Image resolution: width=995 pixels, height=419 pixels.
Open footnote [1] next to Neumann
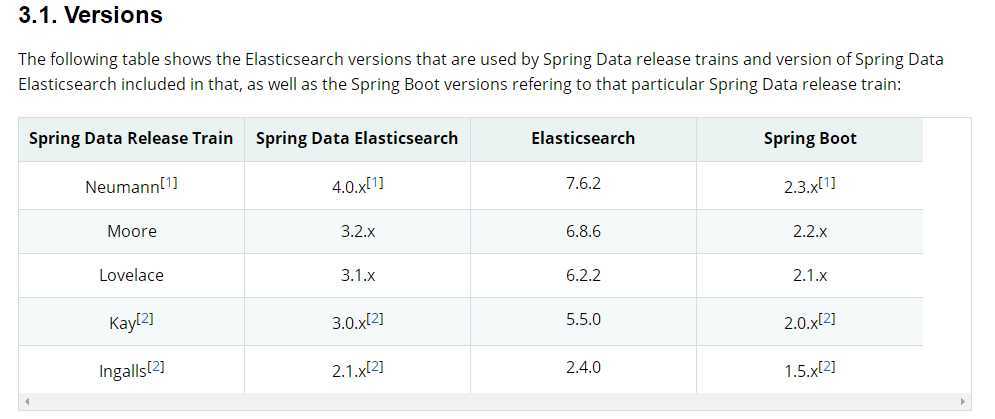click(169, 183)
